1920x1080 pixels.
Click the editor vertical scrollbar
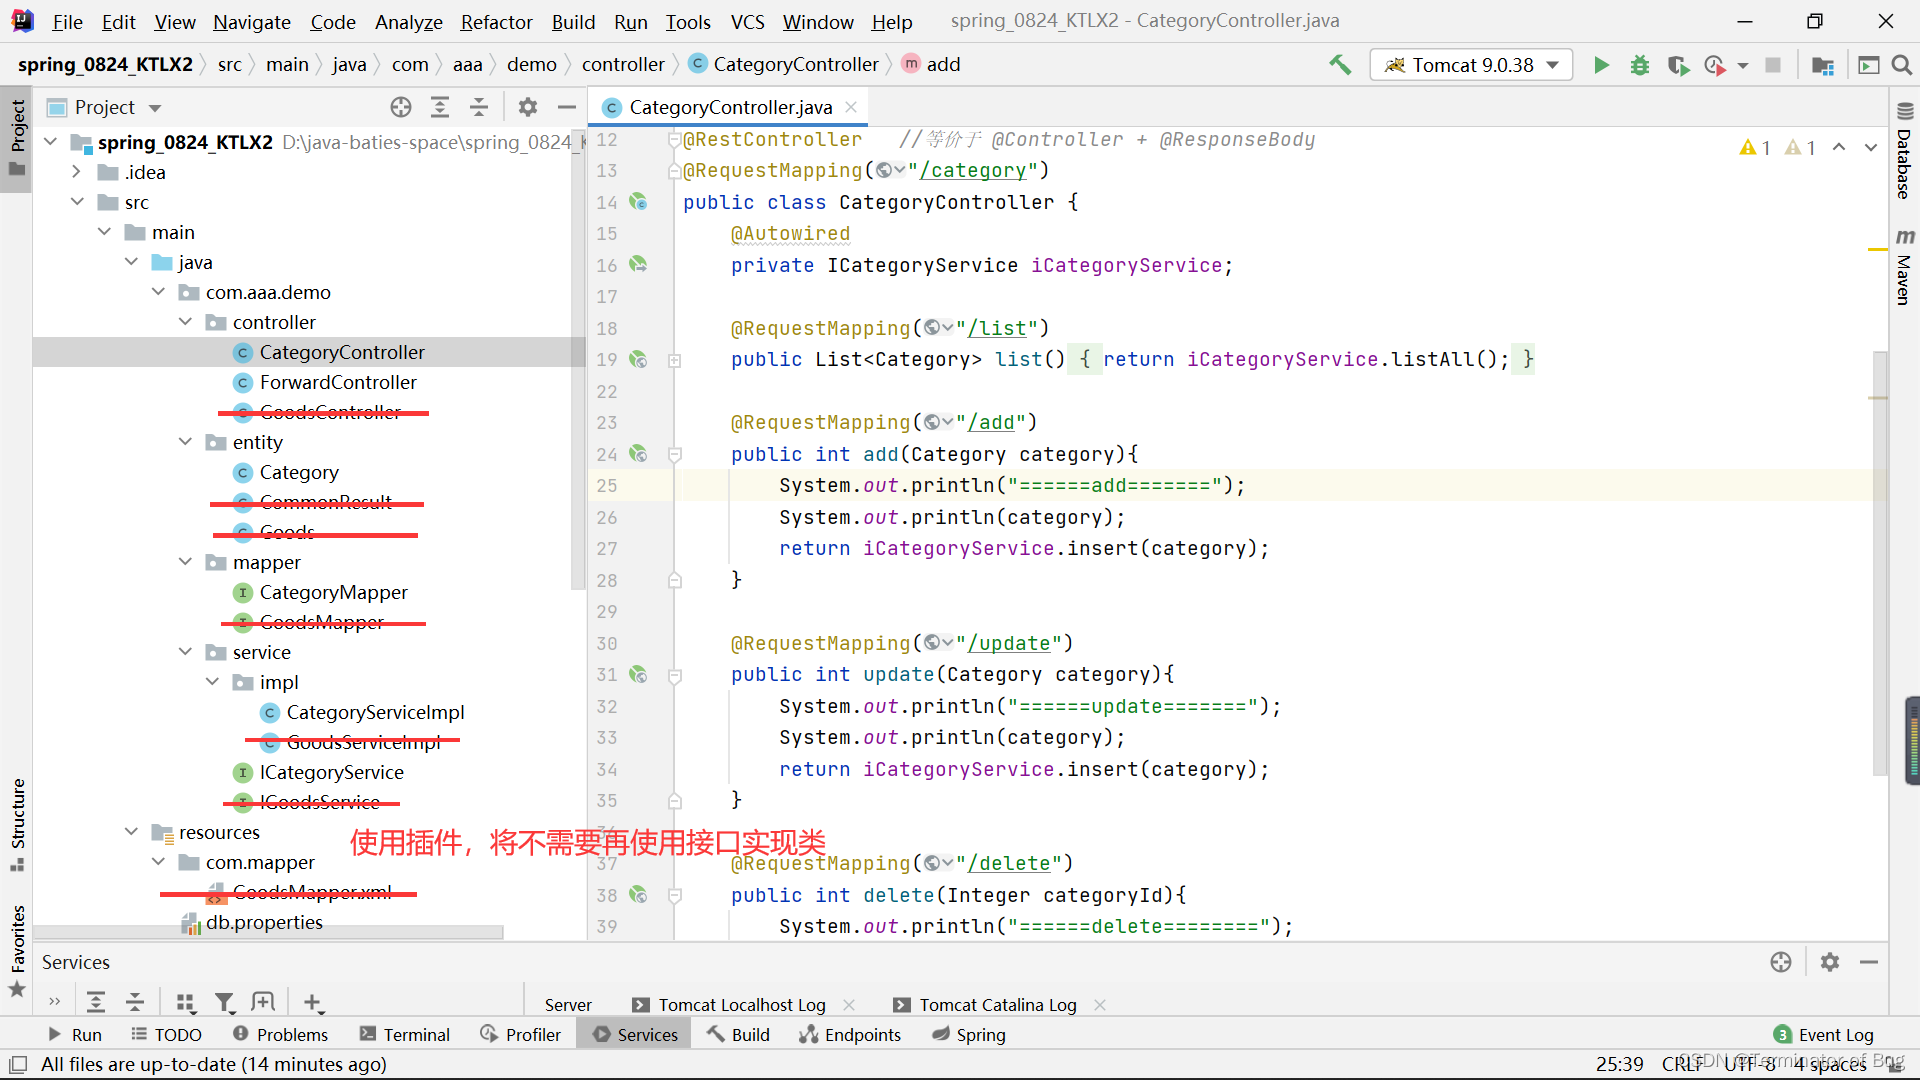click(x=1880, y=560)
